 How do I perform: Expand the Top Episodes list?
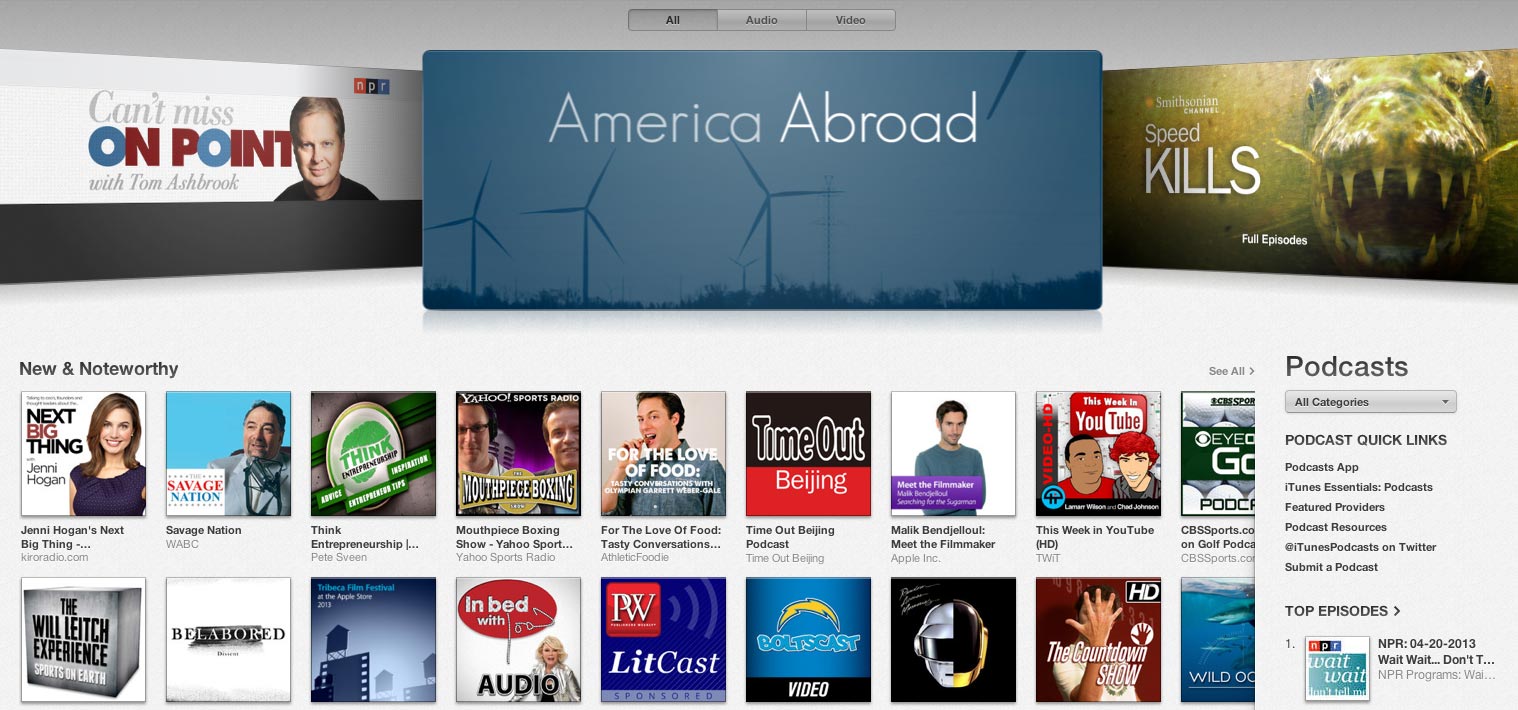(1343, 611)
